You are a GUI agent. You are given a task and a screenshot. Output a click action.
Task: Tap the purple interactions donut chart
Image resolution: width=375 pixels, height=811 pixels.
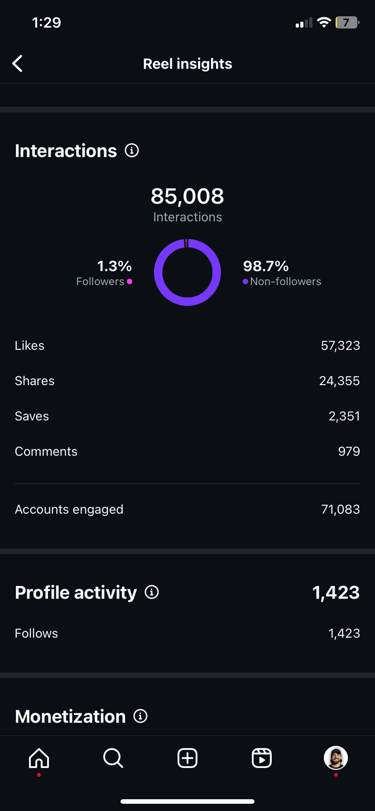tap(187, 272)
